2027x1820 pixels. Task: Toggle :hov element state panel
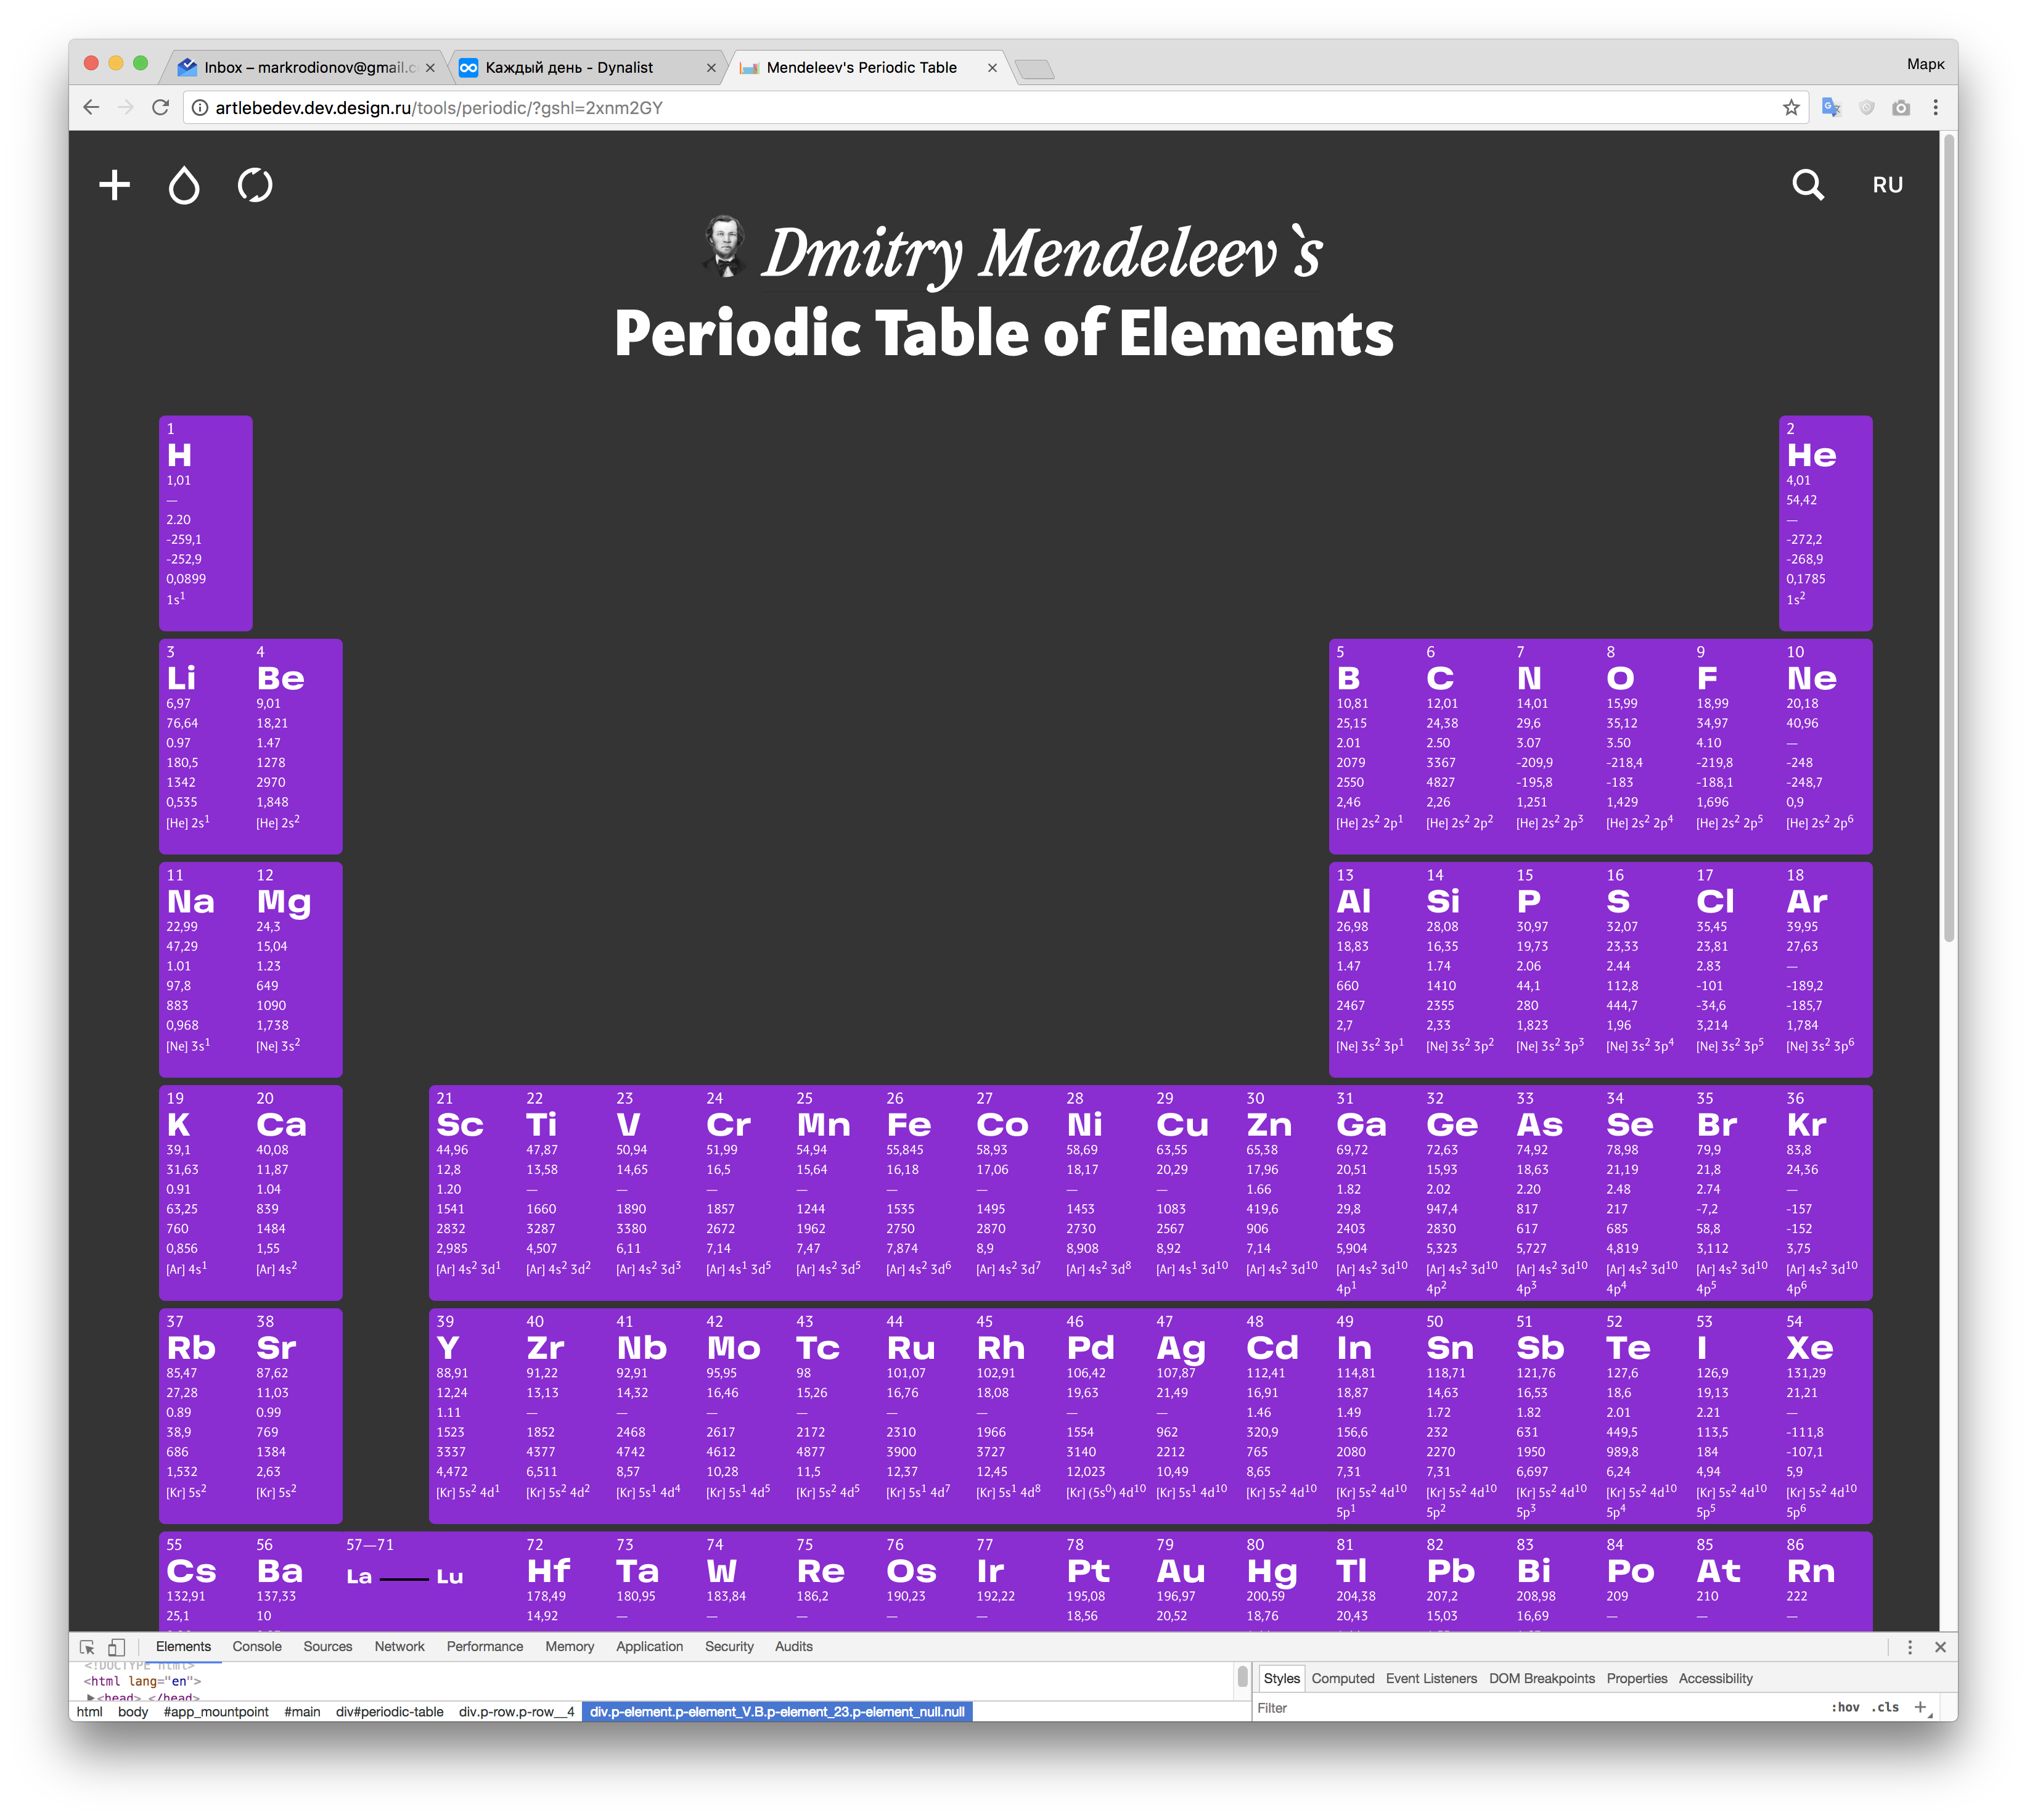[1844, 1707]
